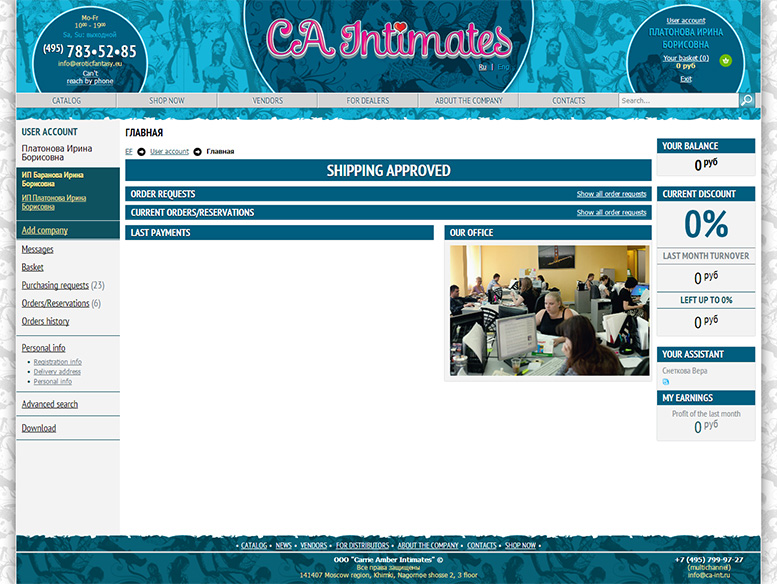The height and width of the screenshot is (584, 777).
Task: Click the assistant contact icon under Счеткова Вера
Action: tap(666, 381)
